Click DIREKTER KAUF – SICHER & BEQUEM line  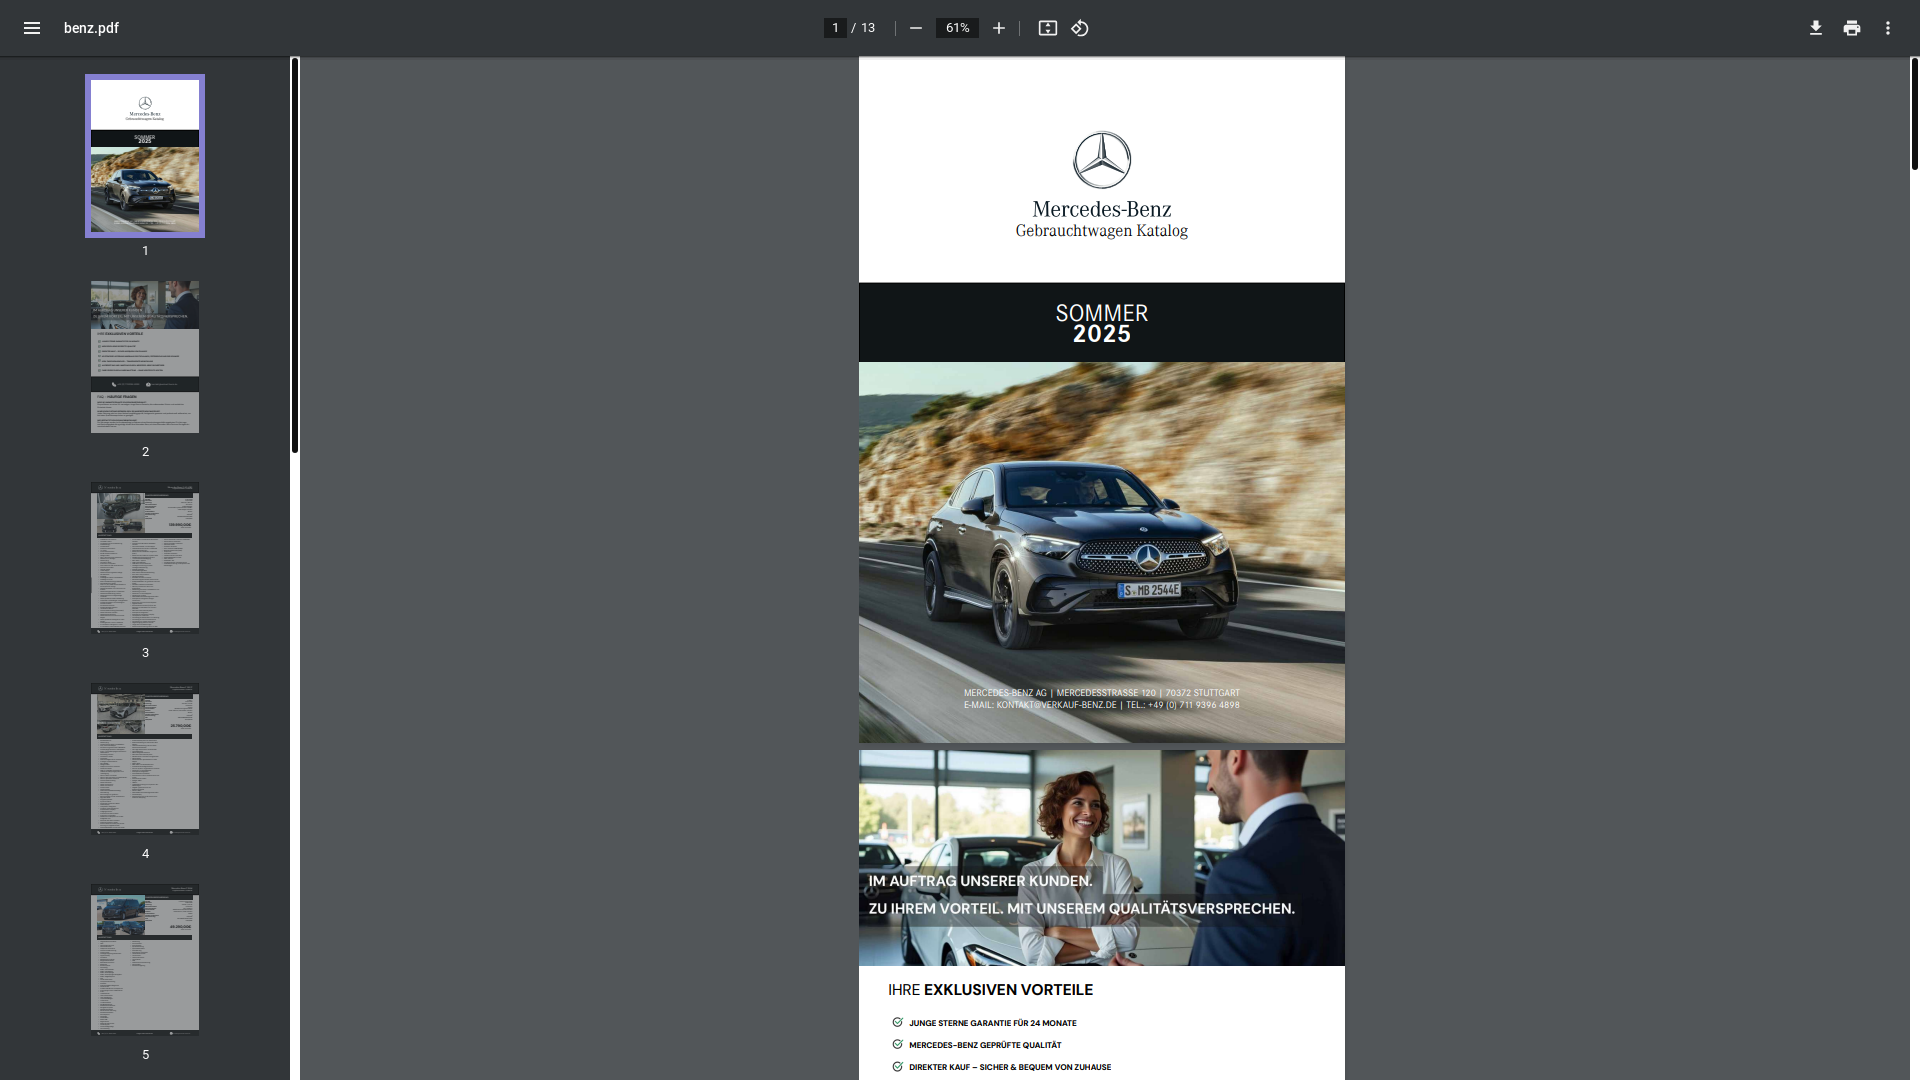(1010, 1067)
